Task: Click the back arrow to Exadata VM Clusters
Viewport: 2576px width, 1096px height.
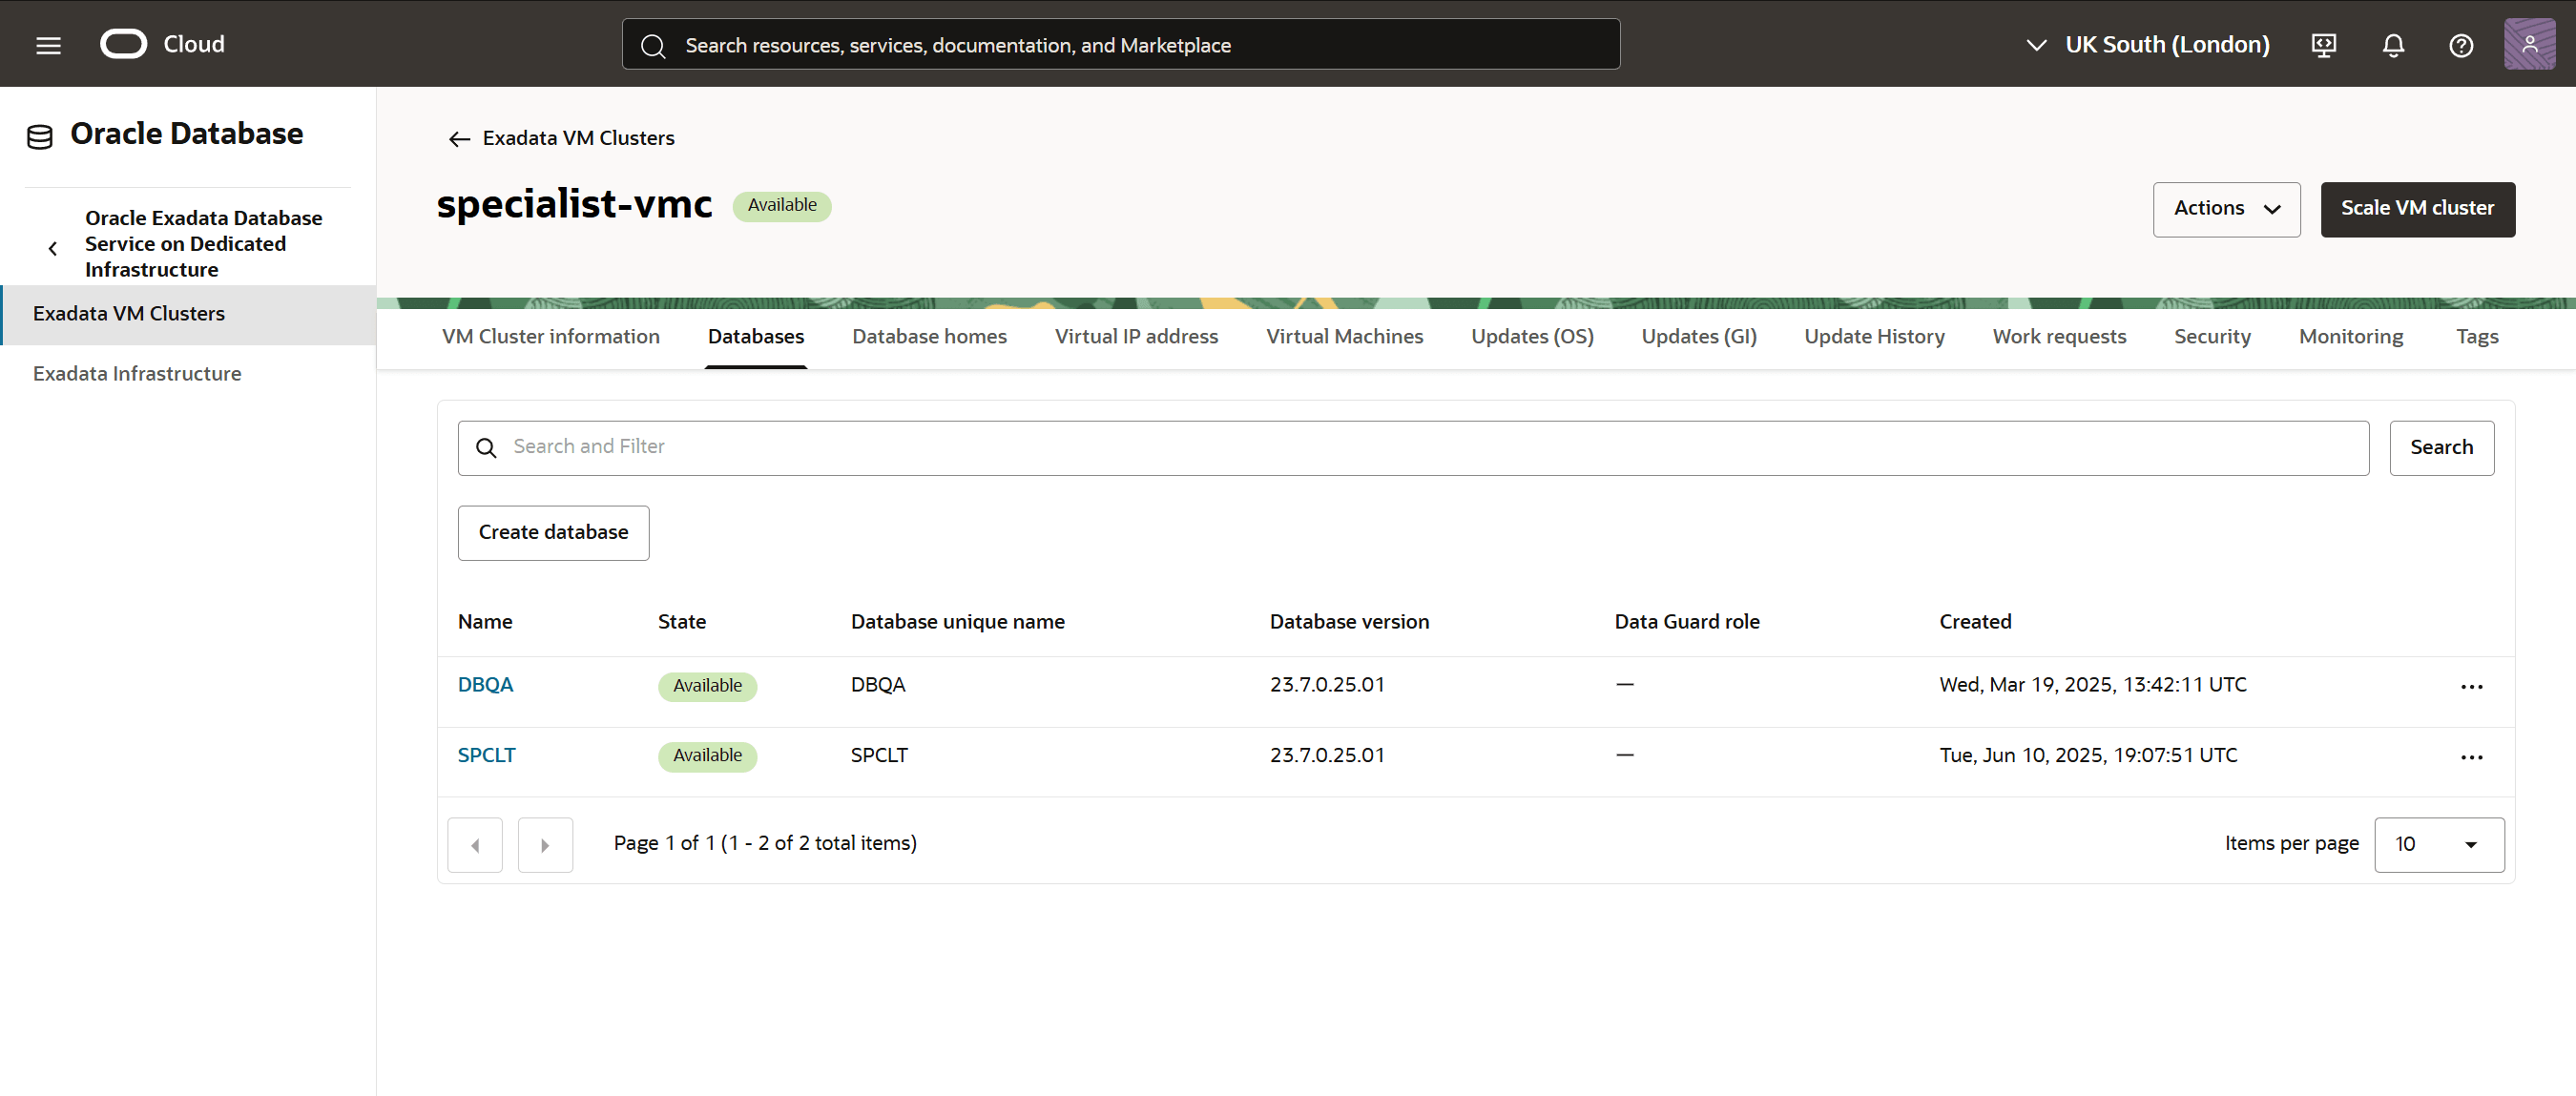Action: pos(459,138)
